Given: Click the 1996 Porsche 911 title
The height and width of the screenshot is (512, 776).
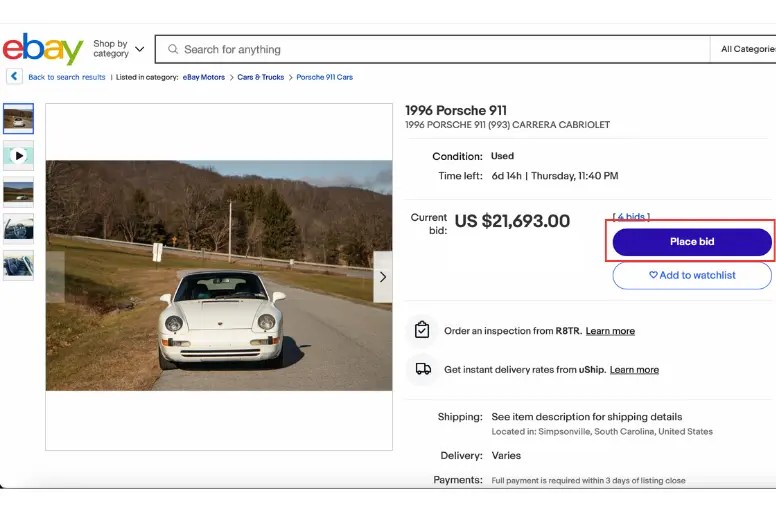Looking at the screenshot, I should pos(456,110).
